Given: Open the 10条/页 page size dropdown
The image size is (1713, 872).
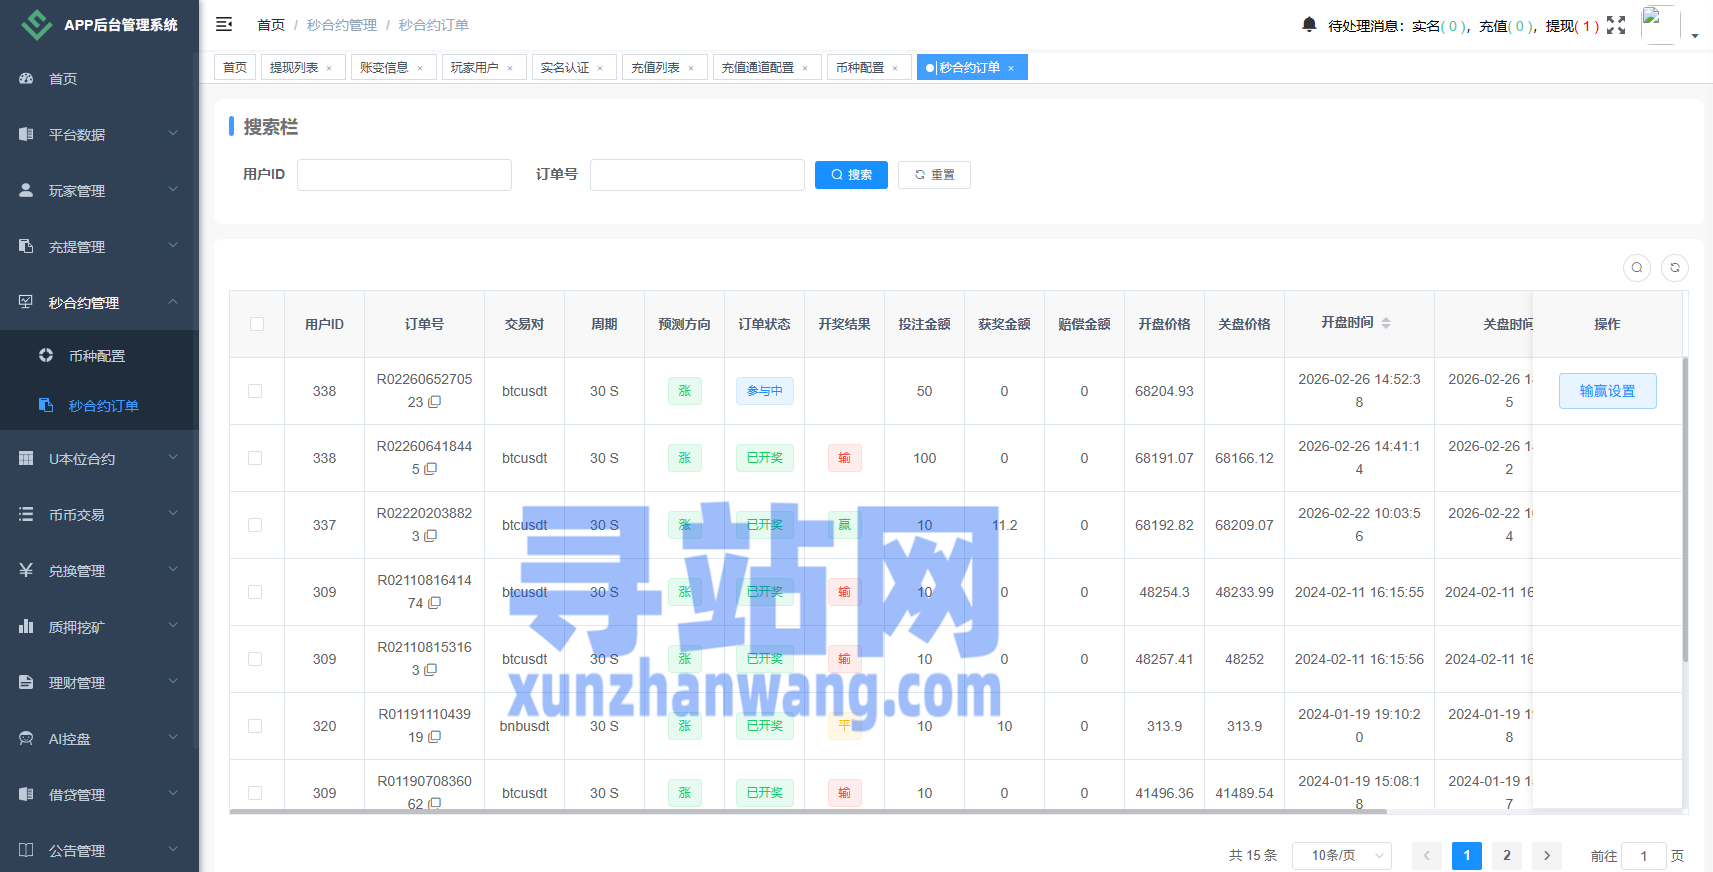Looking at the screenshot, I should 1341,855.
